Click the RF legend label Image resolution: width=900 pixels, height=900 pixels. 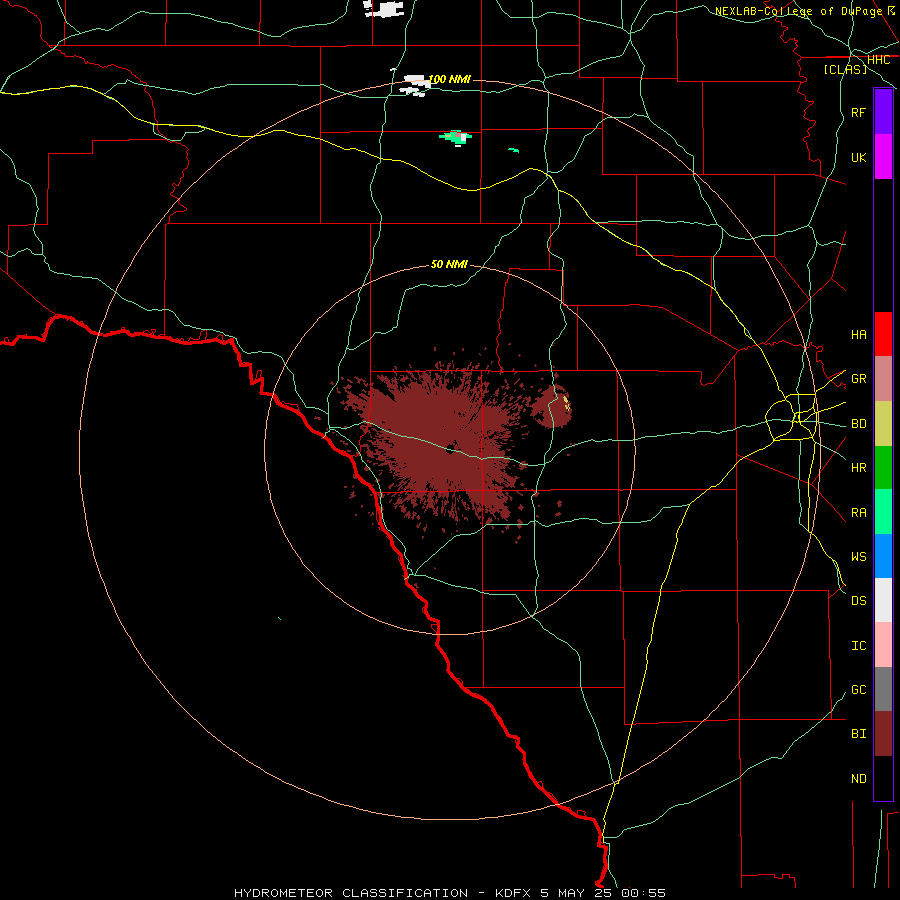point(858,112)
